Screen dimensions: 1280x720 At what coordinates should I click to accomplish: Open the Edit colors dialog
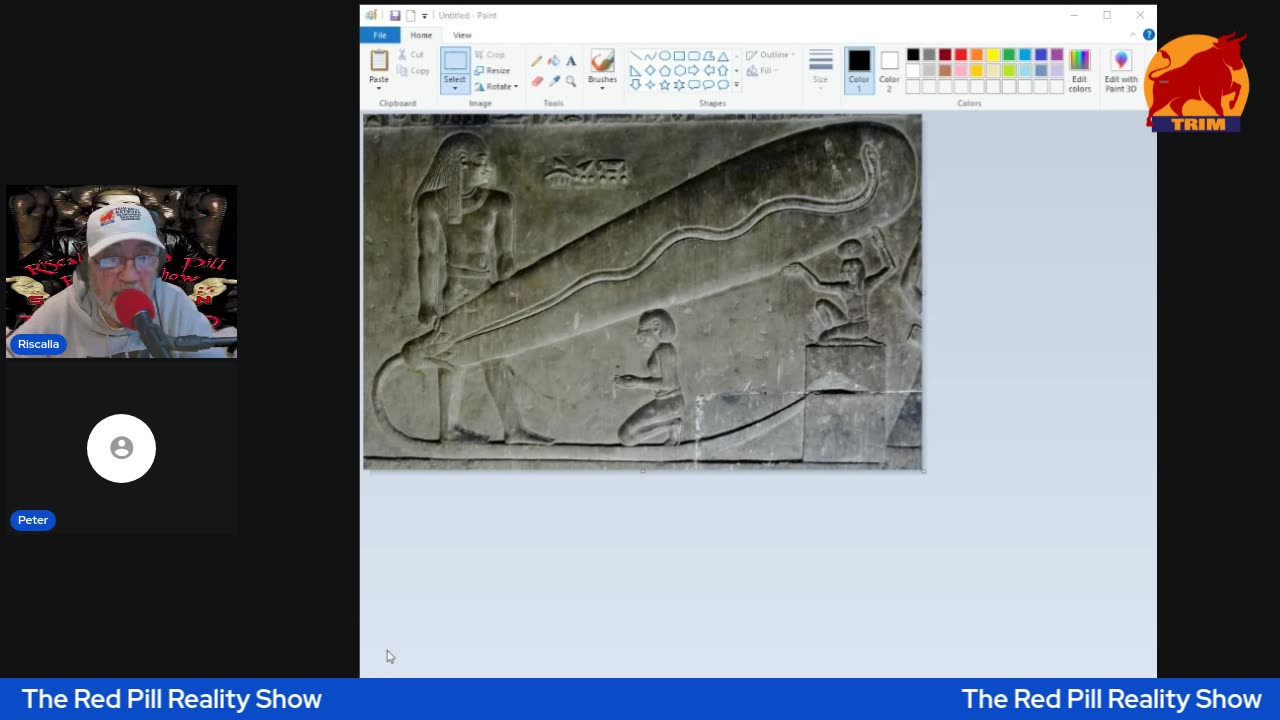[x=1079, y=71]
